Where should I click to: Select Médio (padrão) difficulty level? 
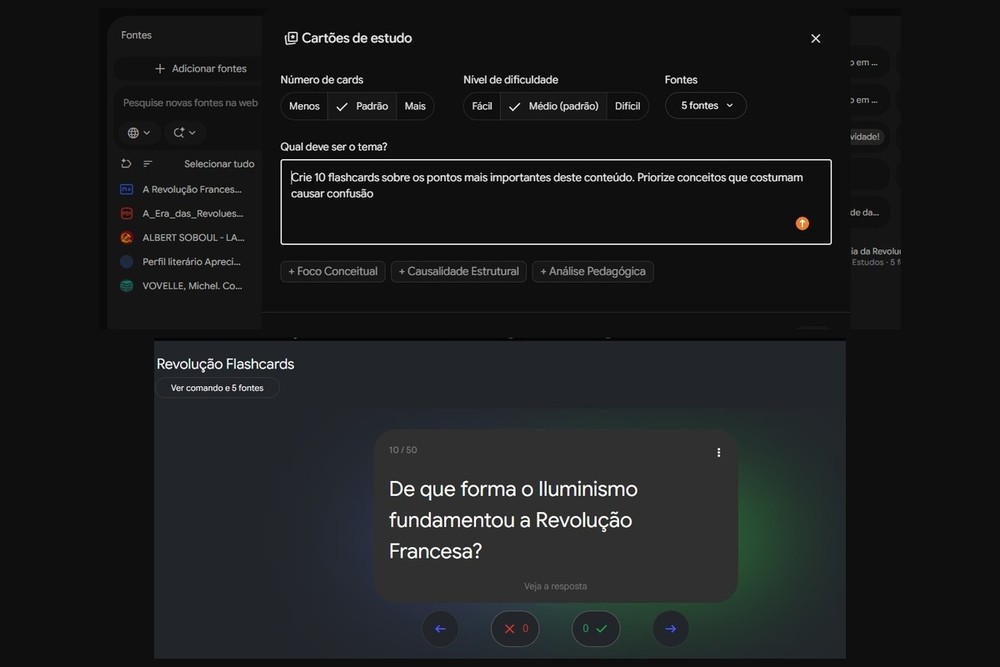554,106
